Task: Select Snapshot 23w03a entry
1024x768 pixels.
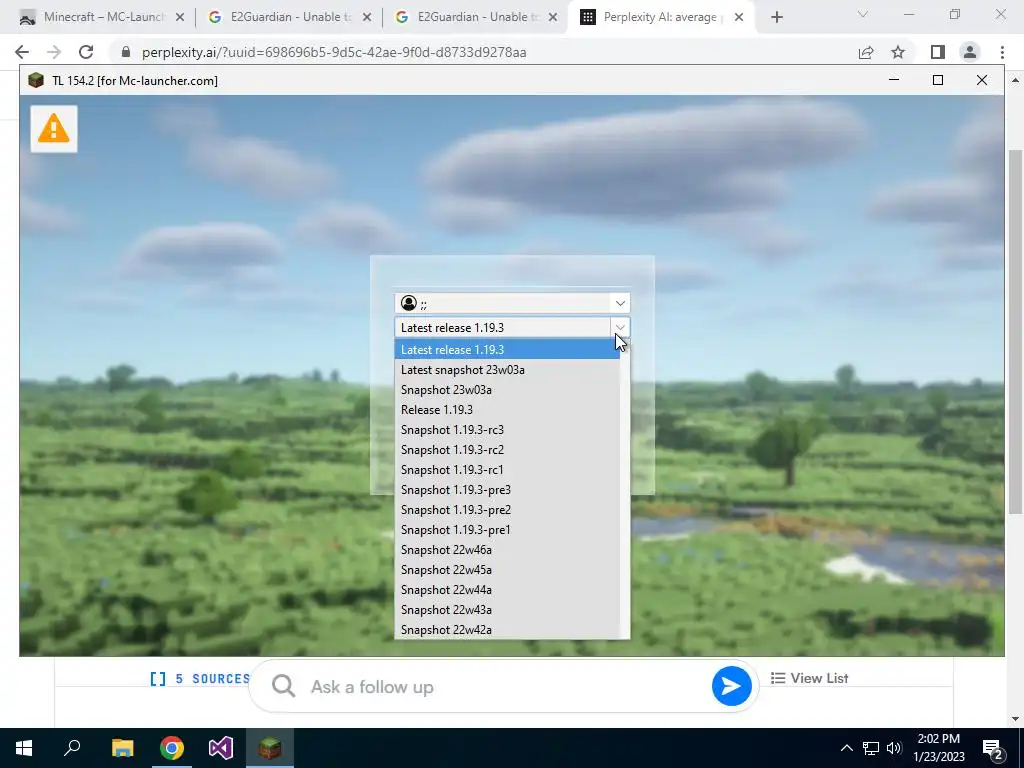Action: [x=507, y=390]
